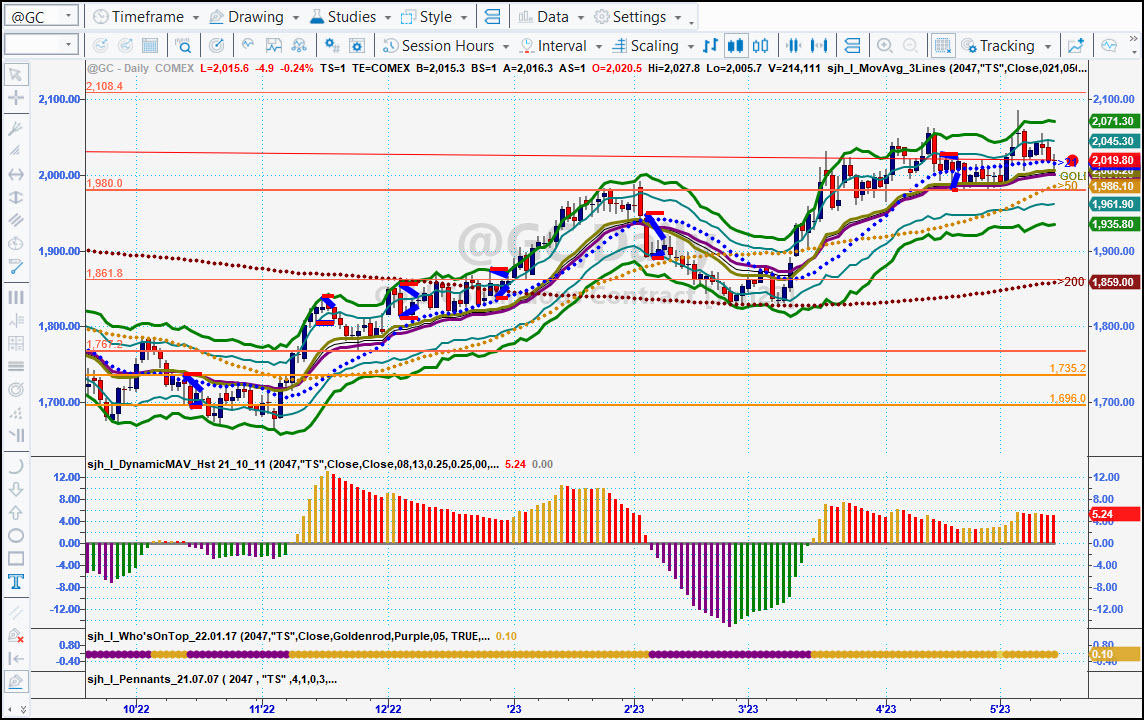Click the data window magnifier icon
The width and height of the screenshot is (1144, 720).
183,46
